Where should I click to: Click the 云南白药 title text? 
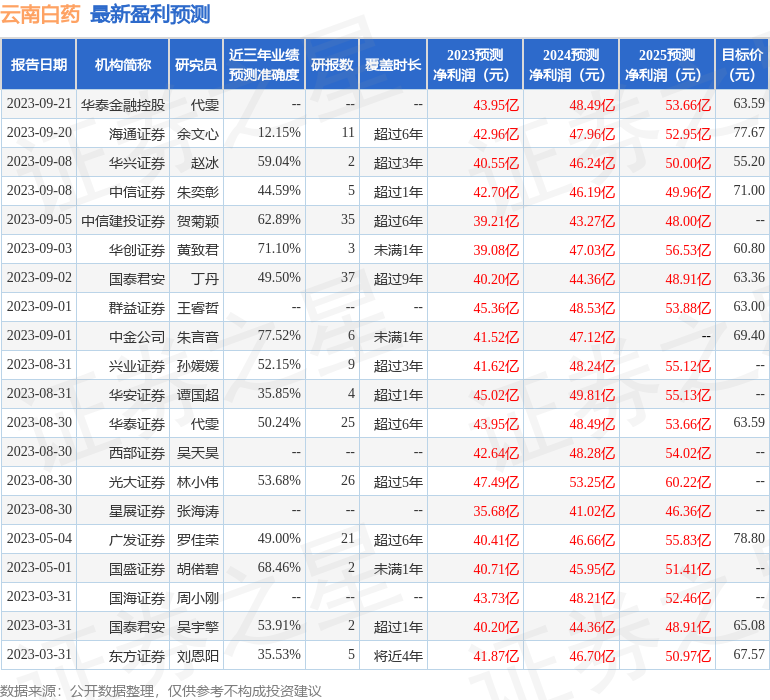40,14
